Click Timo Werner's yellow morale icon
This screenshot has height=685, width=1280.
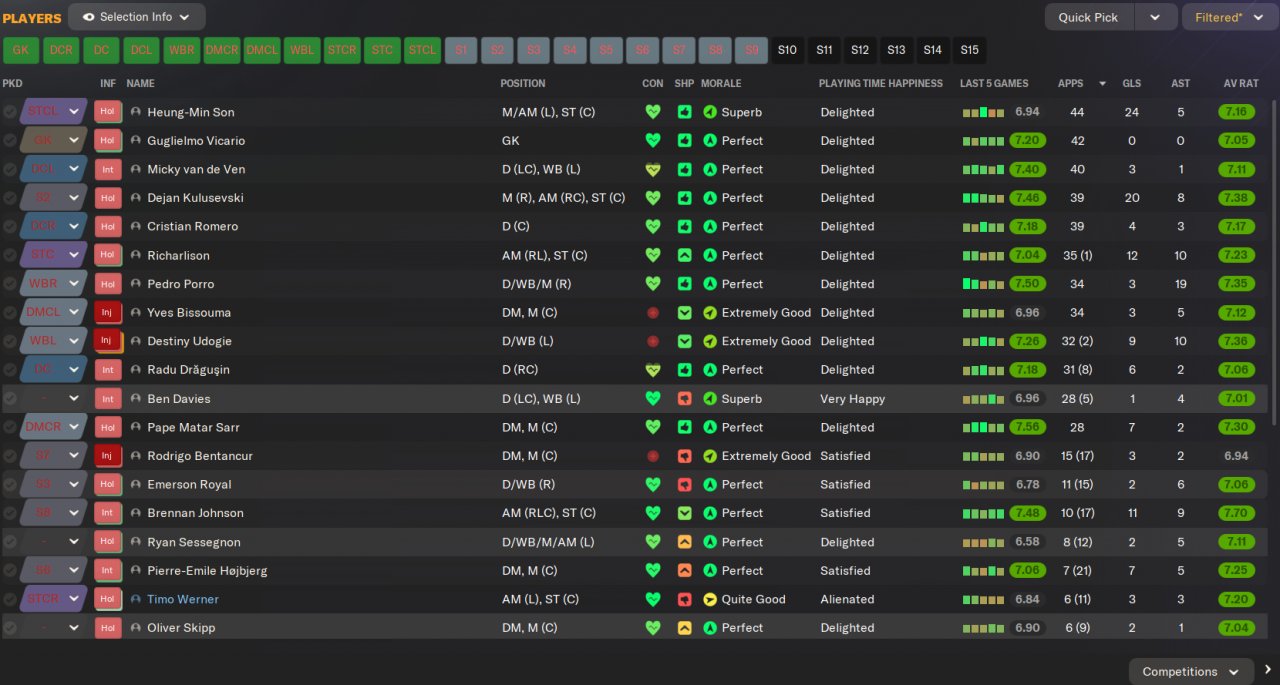710,599
